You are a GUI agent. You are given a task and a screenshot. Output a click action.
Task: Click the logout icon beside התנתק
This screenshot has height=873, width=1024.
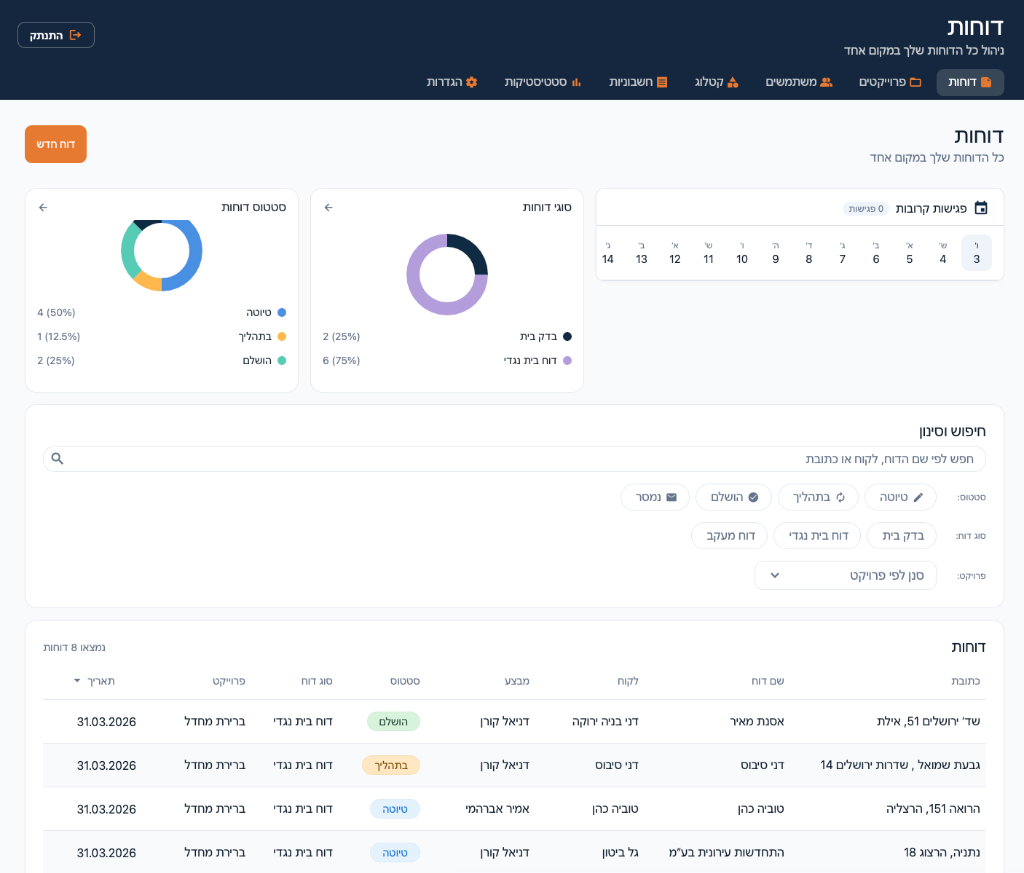(76, 35)
